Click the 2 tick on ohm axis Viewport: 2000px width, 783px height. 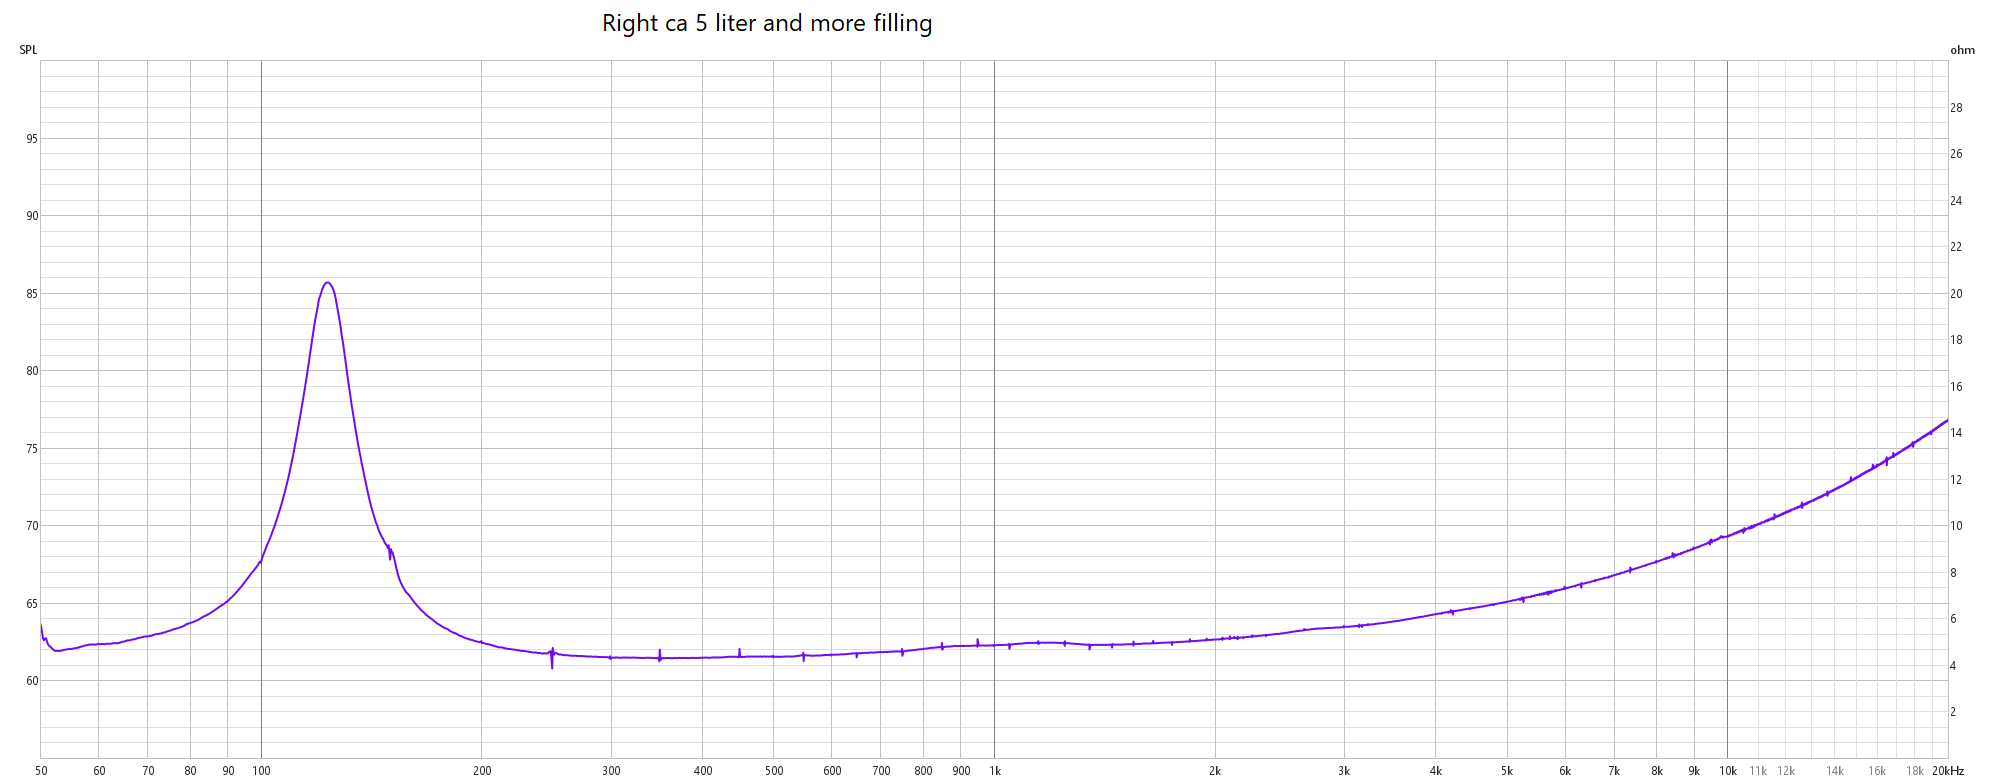pyautogui.click(x=1953, y=712)
